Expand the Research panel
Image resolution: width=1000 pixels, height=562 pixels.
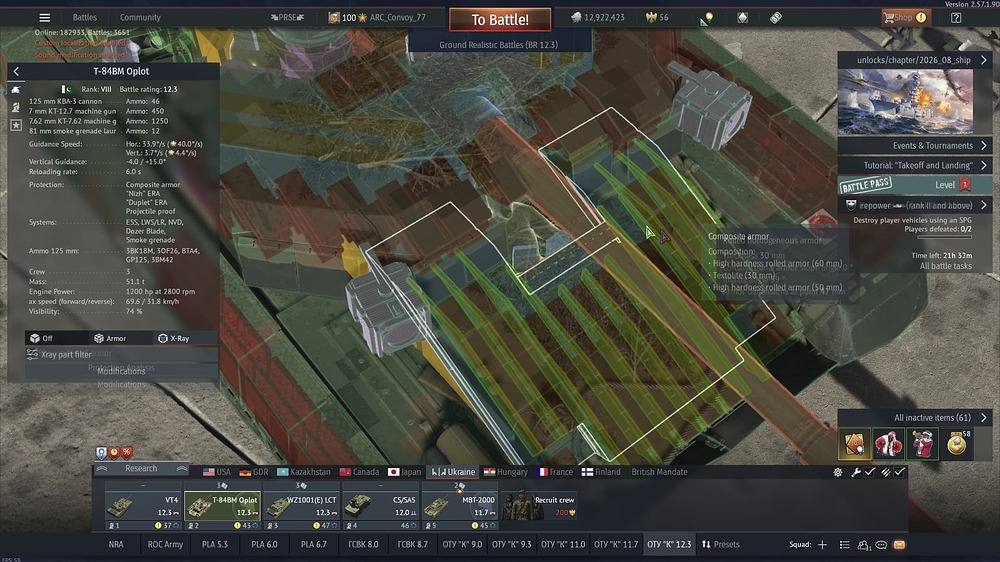[141, 468]
